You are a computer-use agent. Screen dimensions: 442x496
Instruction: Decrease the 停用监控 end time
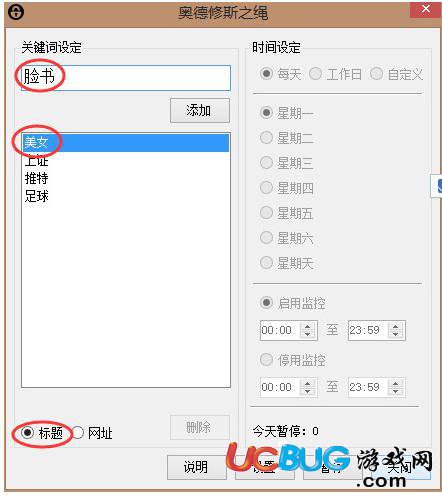click(x=395, y=391)
